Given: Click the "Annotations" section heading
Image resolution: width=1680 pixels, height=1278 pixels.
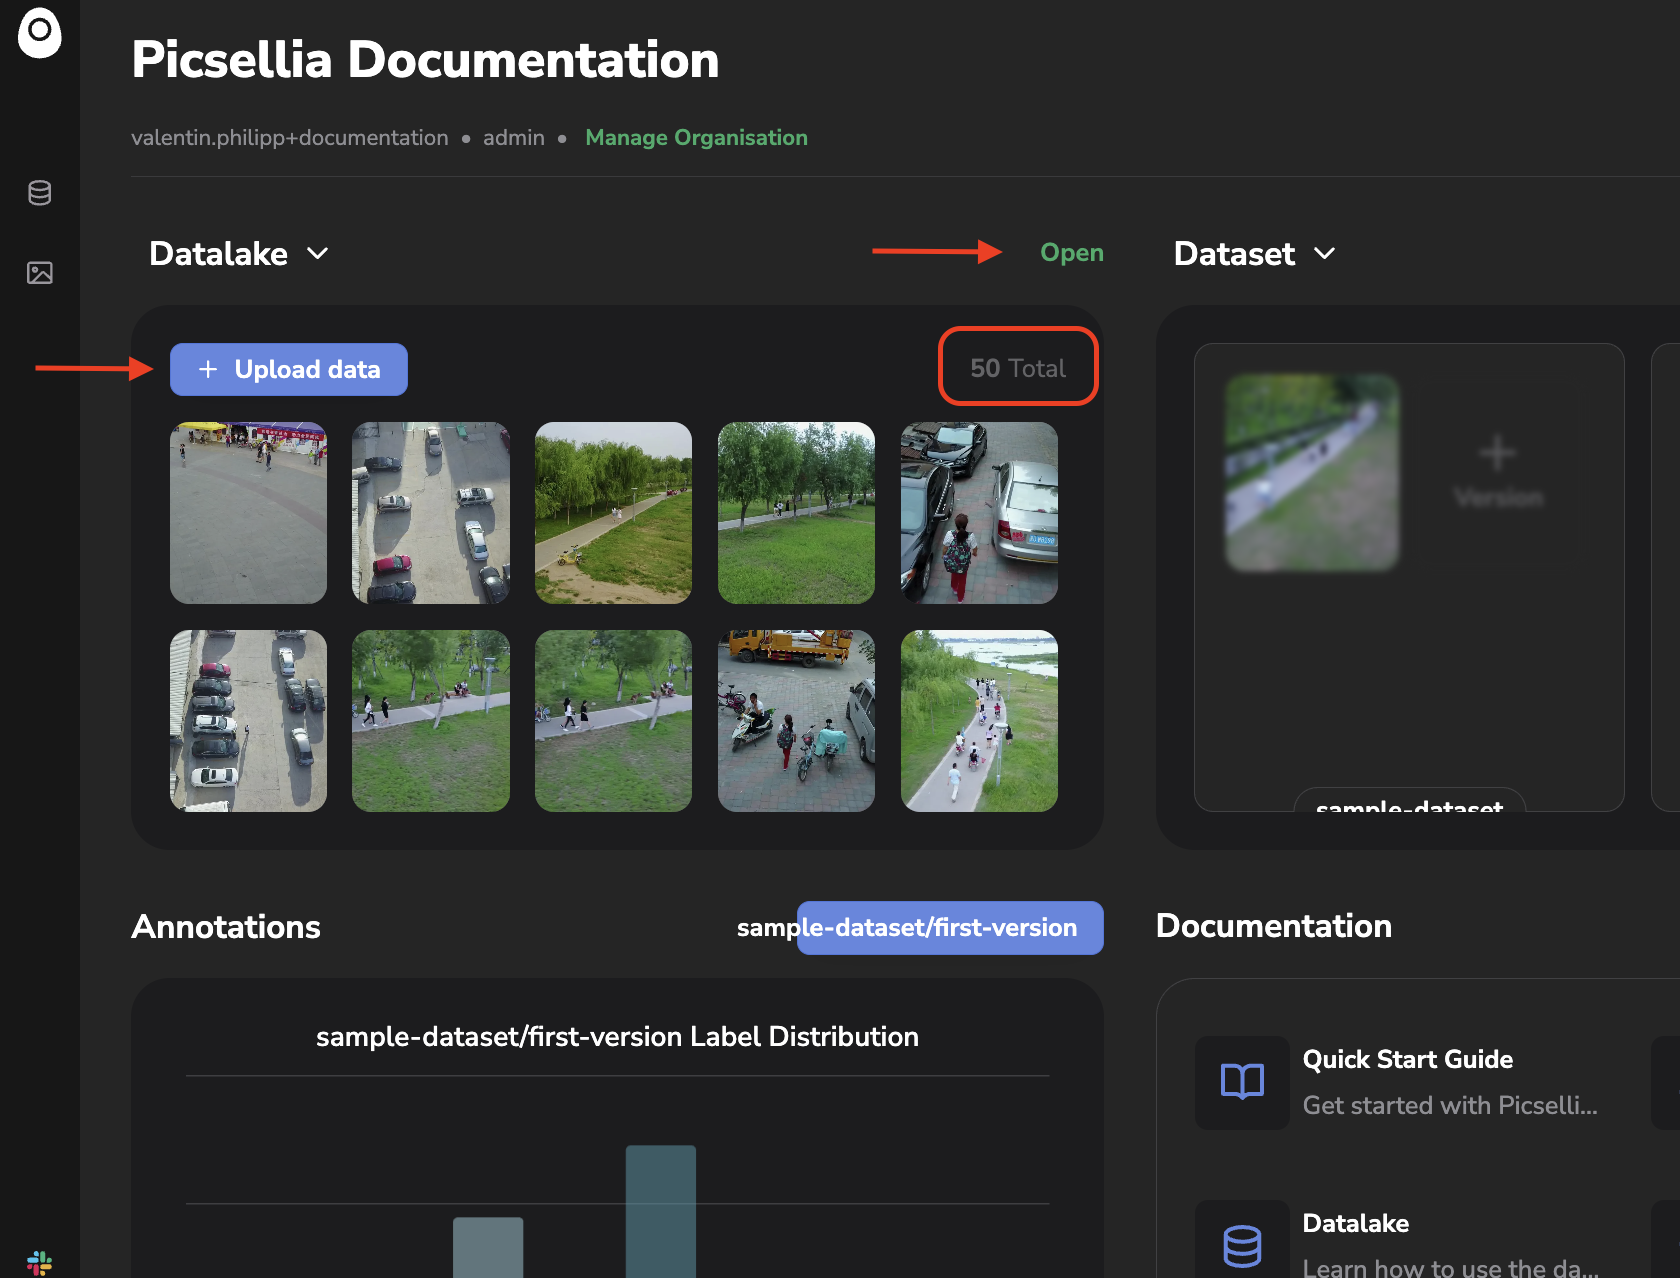Looking at the screenshot, I should (x=226, y=927).
